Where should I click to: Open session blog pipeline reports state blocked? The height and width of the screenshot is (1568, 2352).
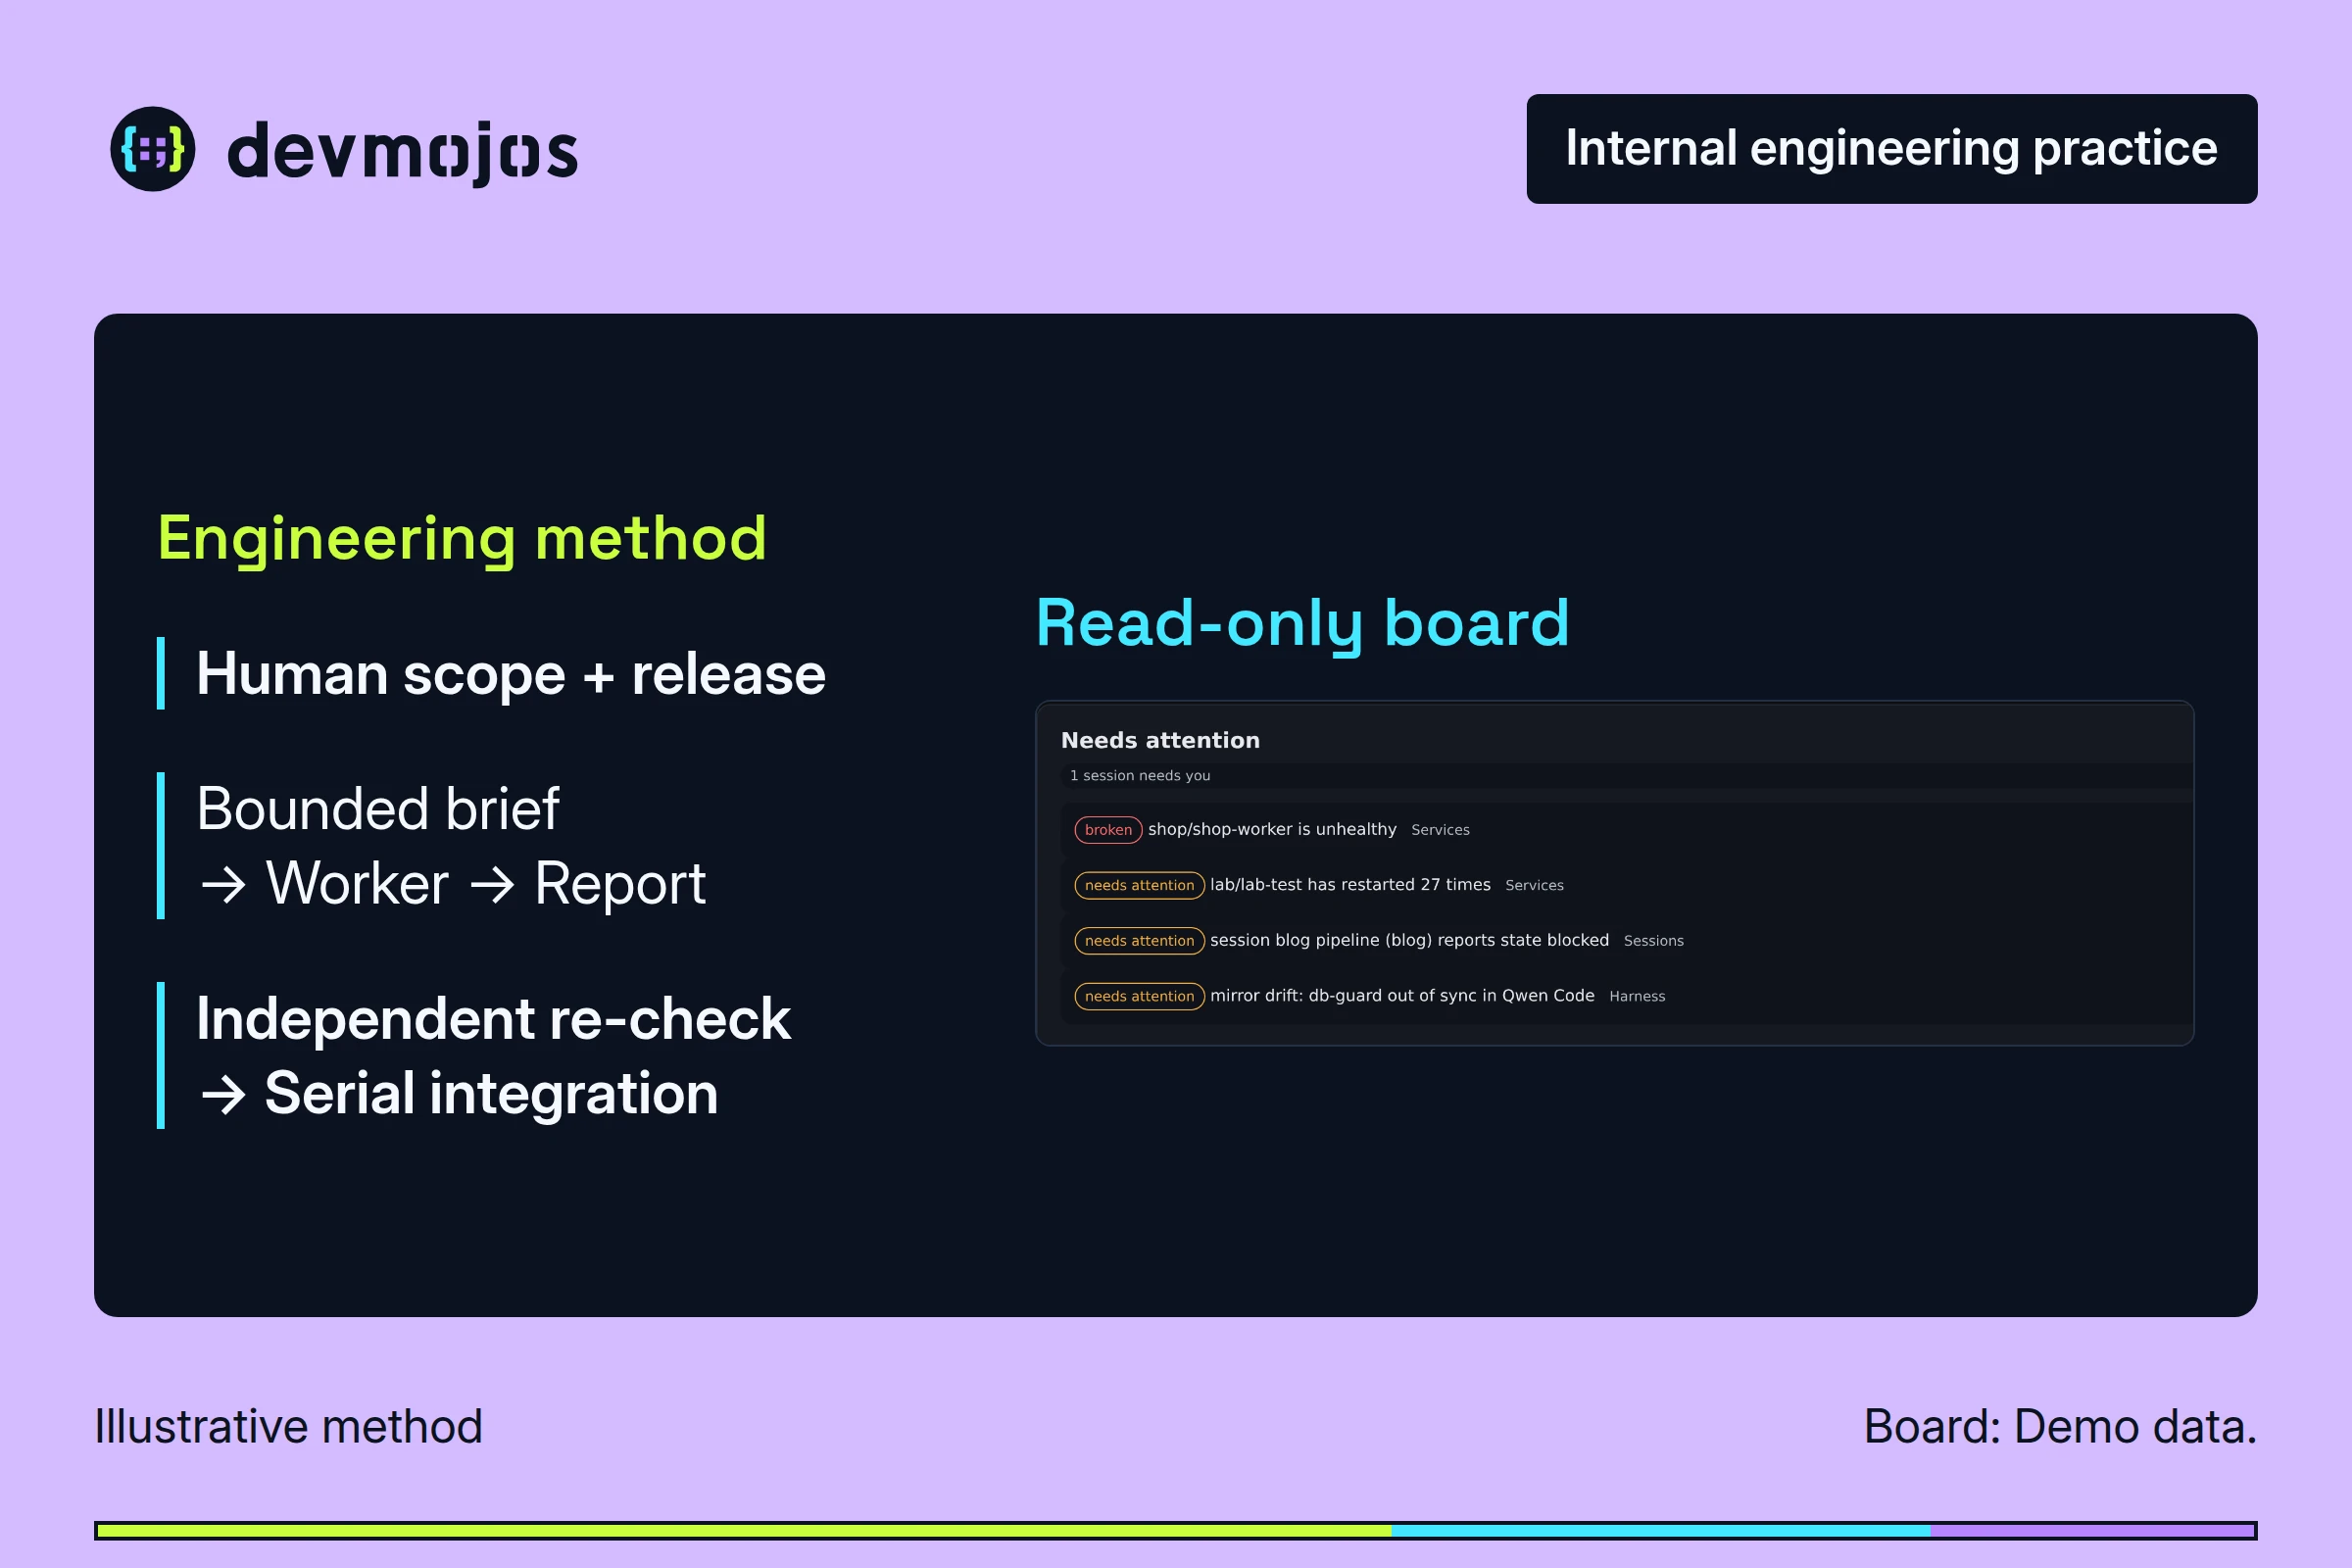click(x=1626, y=941)
